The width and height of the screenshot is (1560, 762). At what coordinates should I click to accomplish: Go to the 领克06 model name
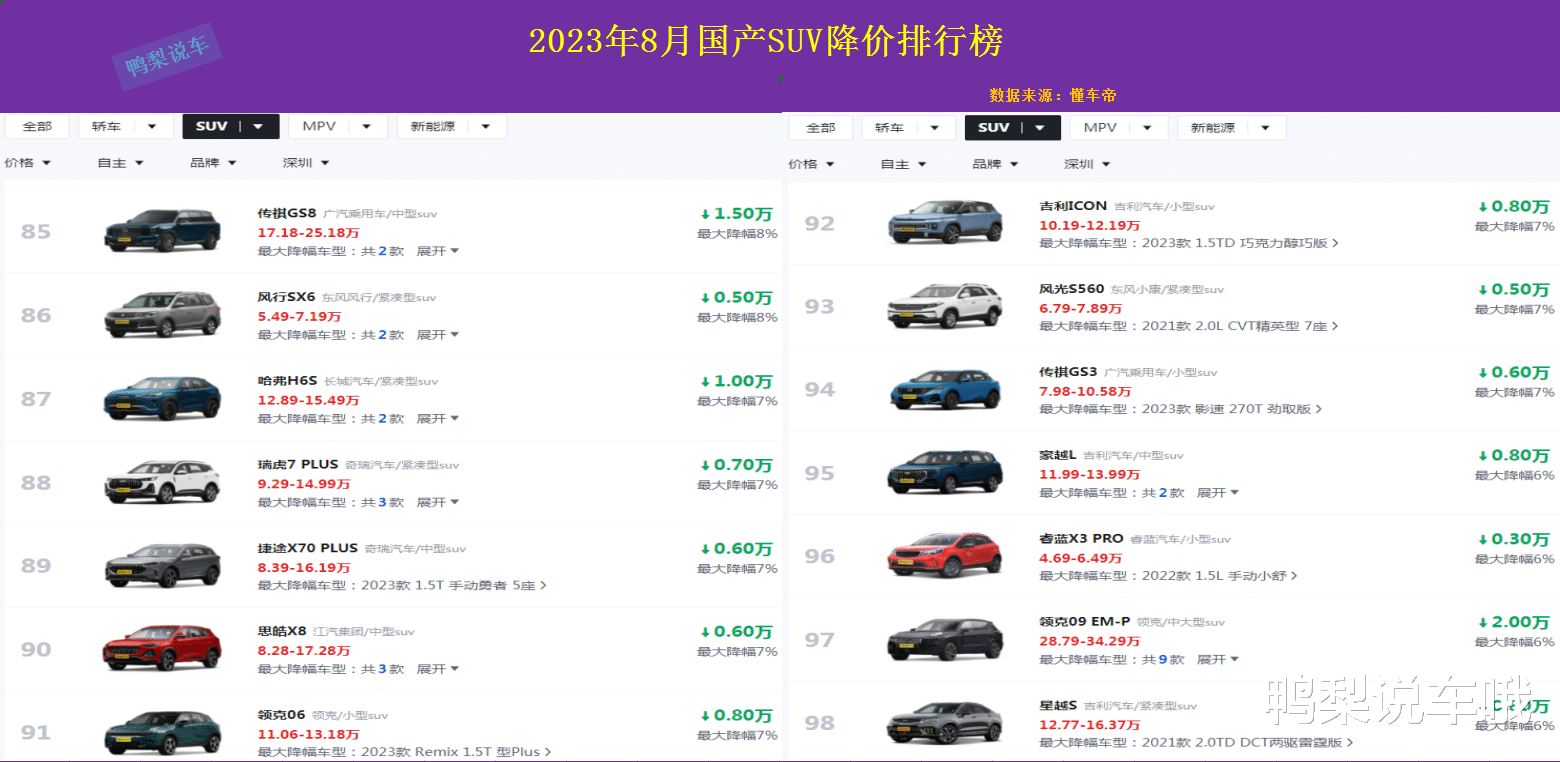tap(281, 715)
